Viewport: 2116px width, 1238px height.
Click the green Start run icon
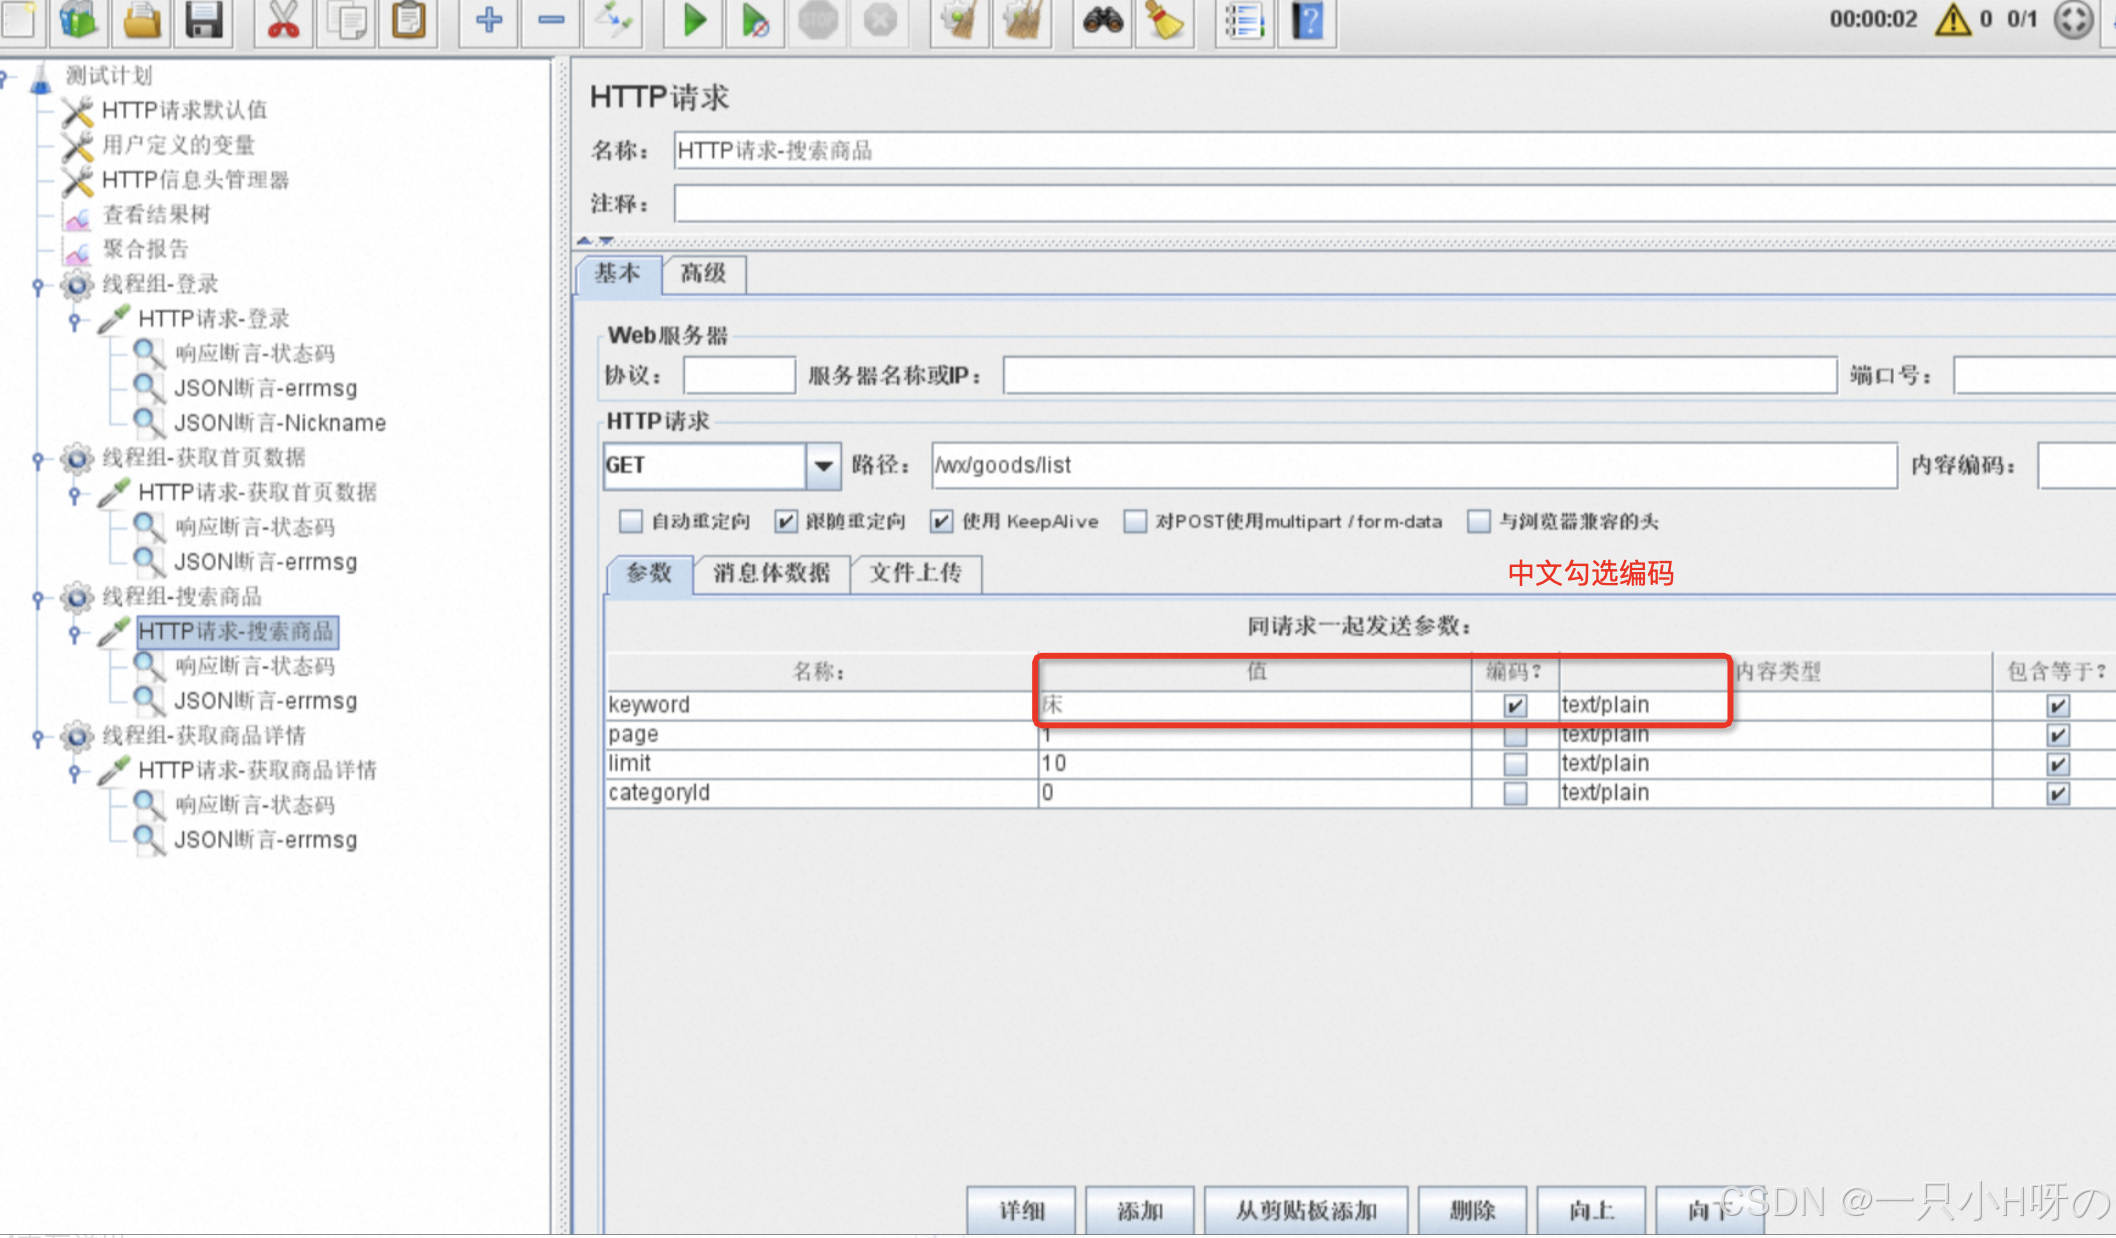click(x=693, y=20)
